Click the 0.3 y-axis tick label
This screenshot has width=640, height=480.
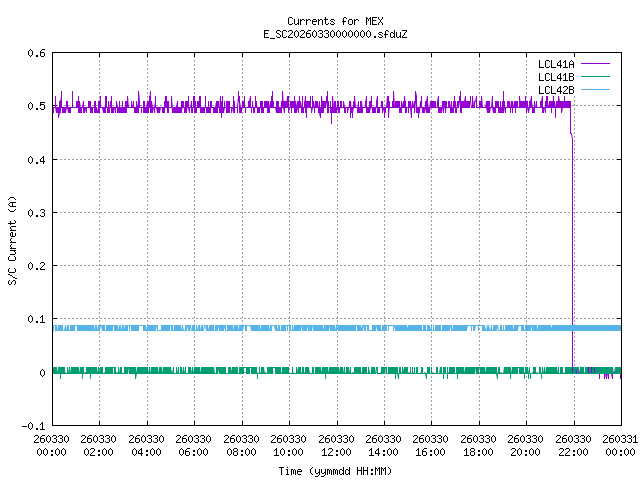[x=36, y=213]
